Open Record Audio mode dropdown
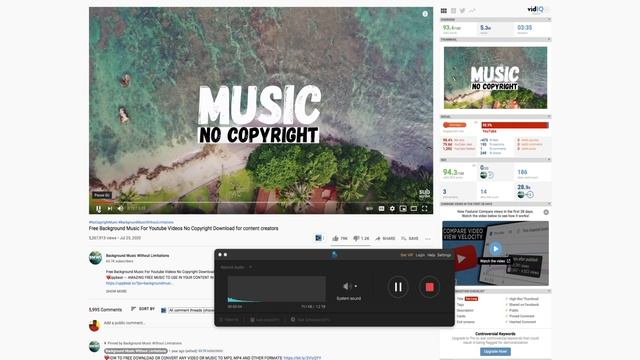The height and width of the screenshot is (360, 640). (x=236, y=267)
